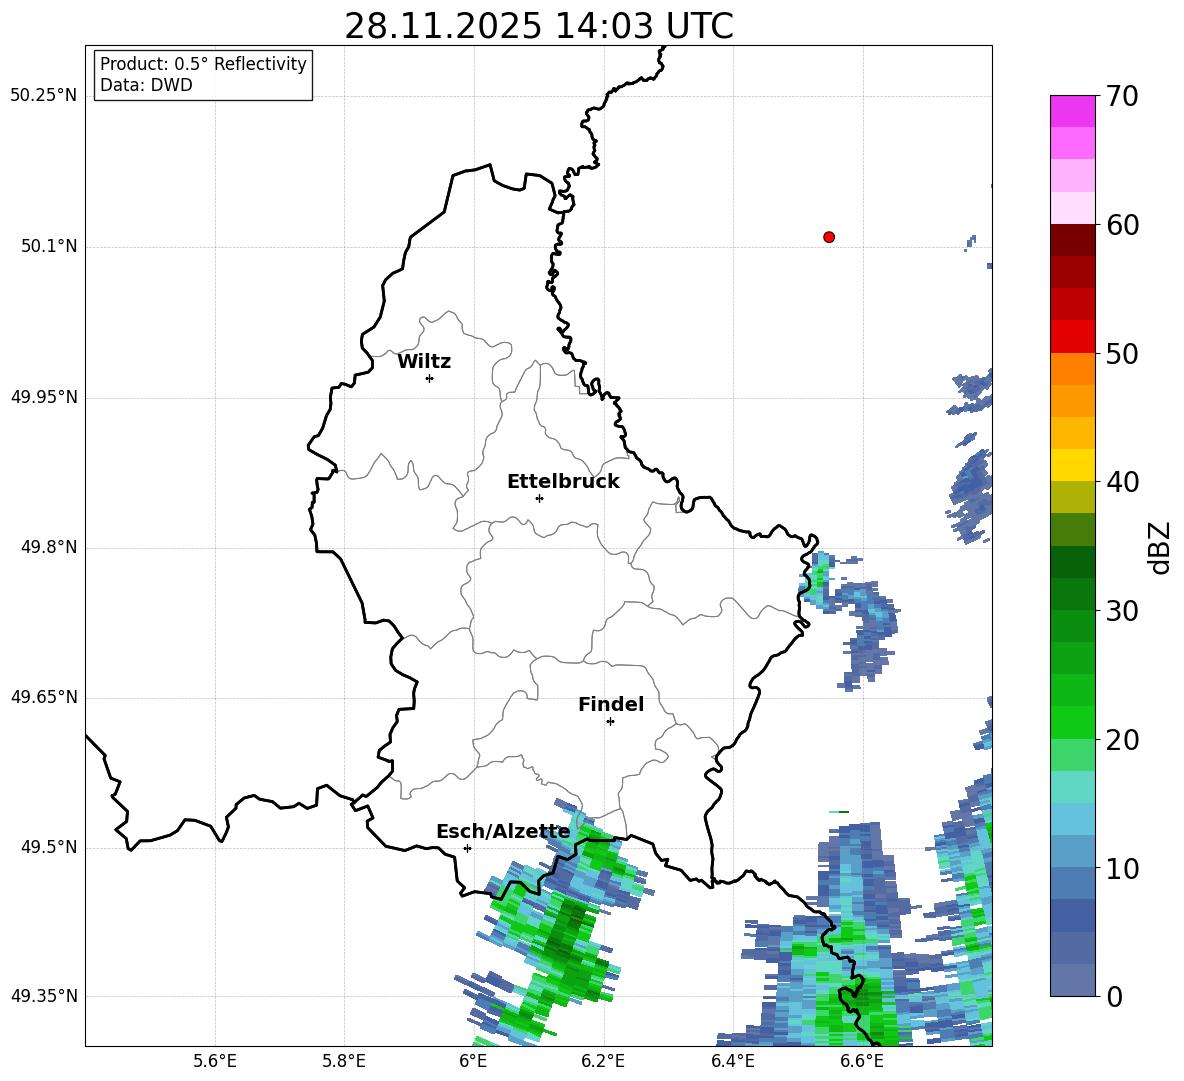Viewport: 1184px width, 1081px height.
Task: Click the 49.8°N latitude label
Action: point(49,547)
